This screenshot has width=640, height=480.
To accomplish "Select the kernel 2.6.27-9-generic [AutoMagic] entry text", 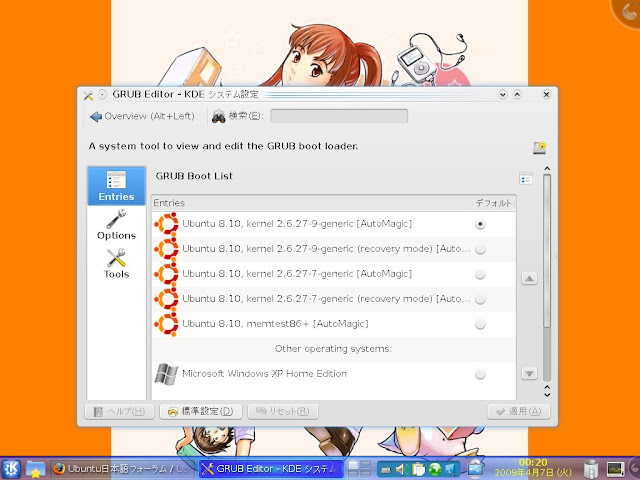I will coord(297,224).
